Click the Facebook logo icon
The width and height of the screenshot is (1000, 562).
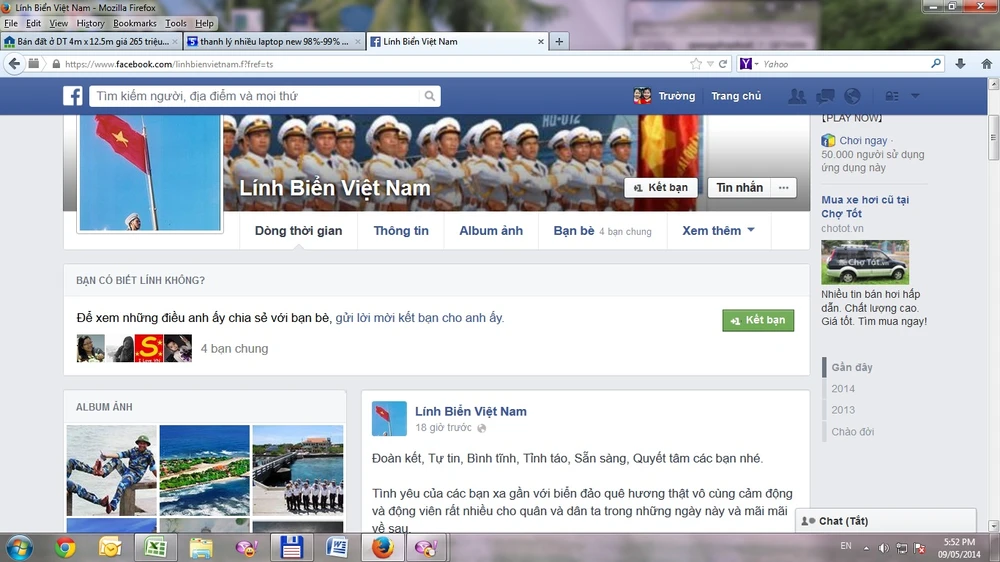tap(73, 96)
